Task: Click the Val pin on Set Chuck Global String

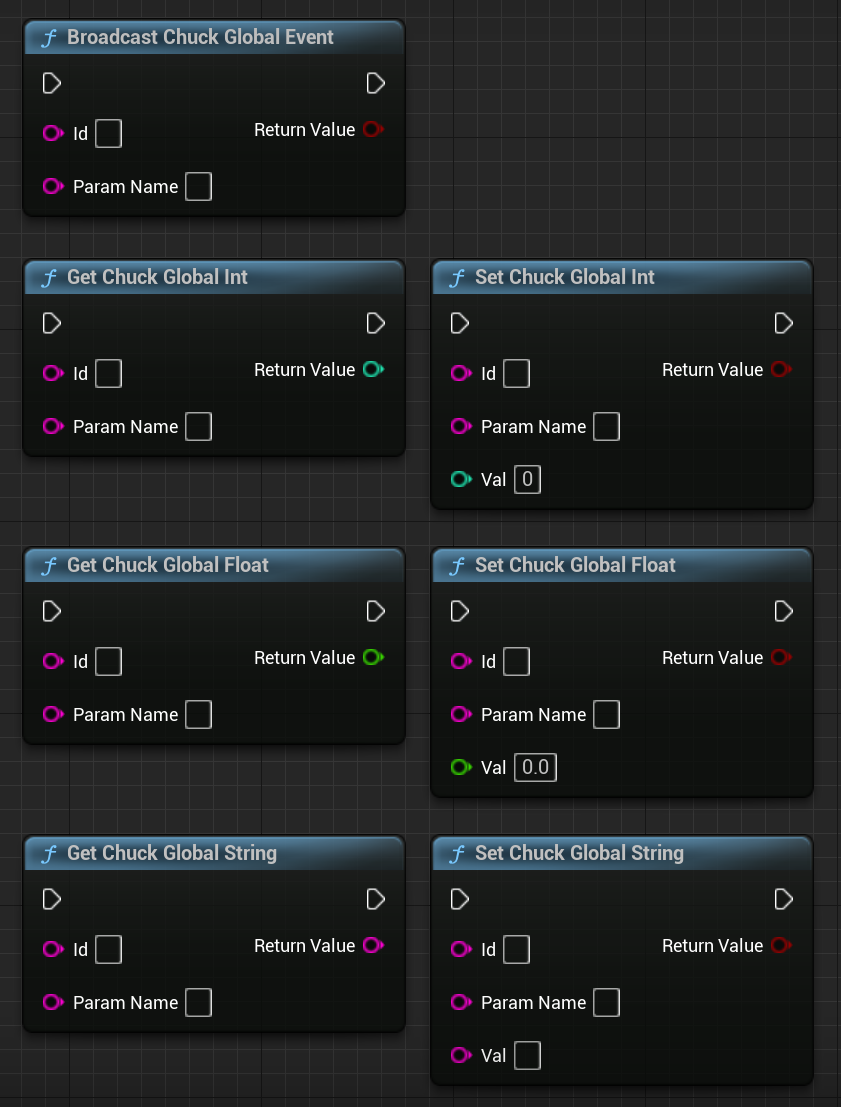Action: 460,1055
